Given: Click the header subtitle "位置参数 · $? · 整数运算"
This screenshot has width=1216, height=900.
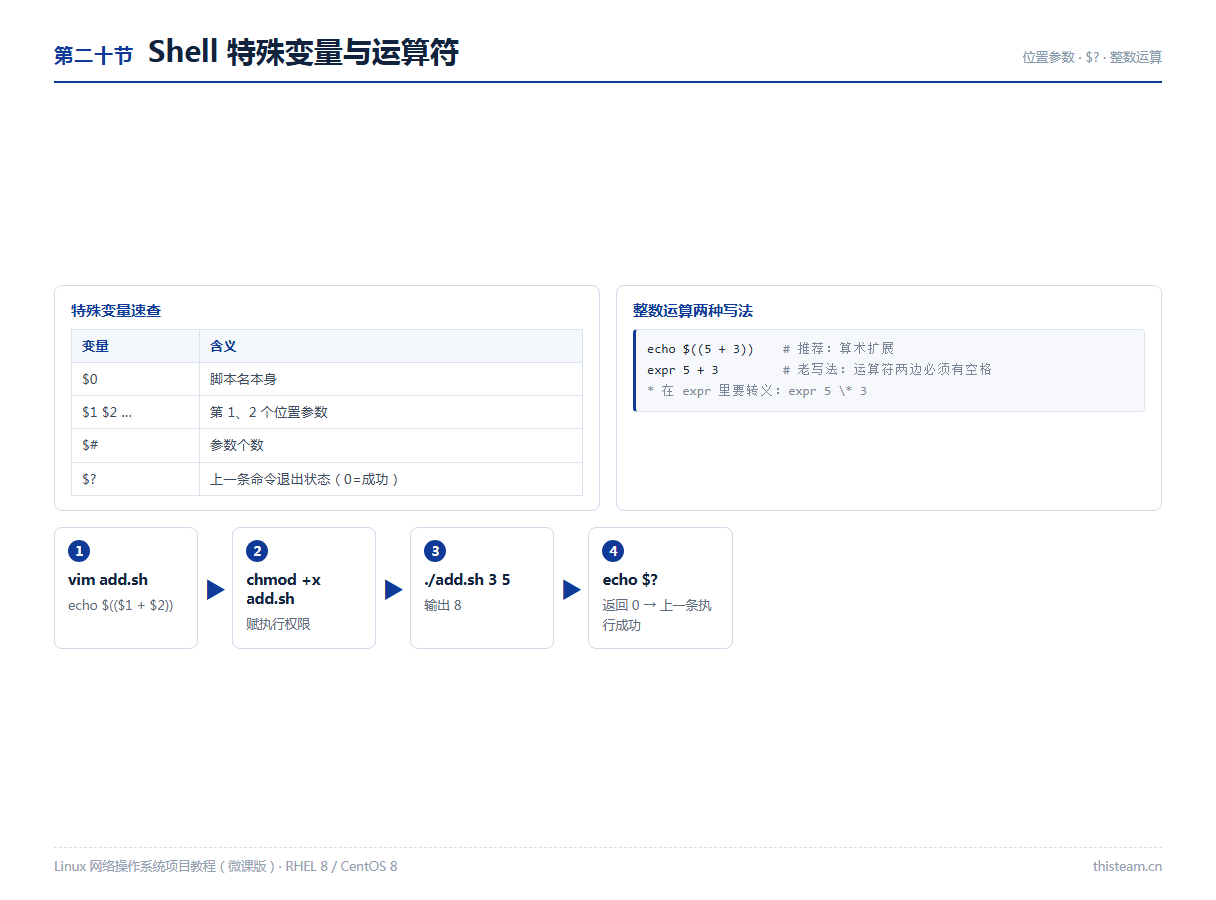Looking at the screenshot, I should (x=1092, y=57).
